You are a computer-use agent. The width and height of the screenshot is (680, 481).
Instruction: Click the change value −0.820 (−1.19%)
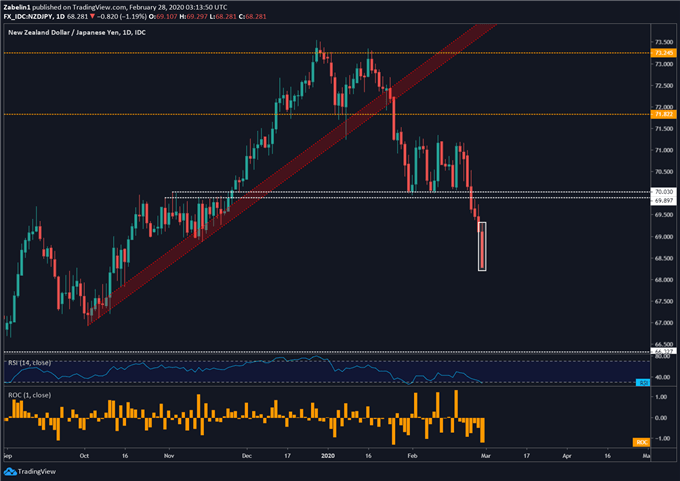pos(121,16)
